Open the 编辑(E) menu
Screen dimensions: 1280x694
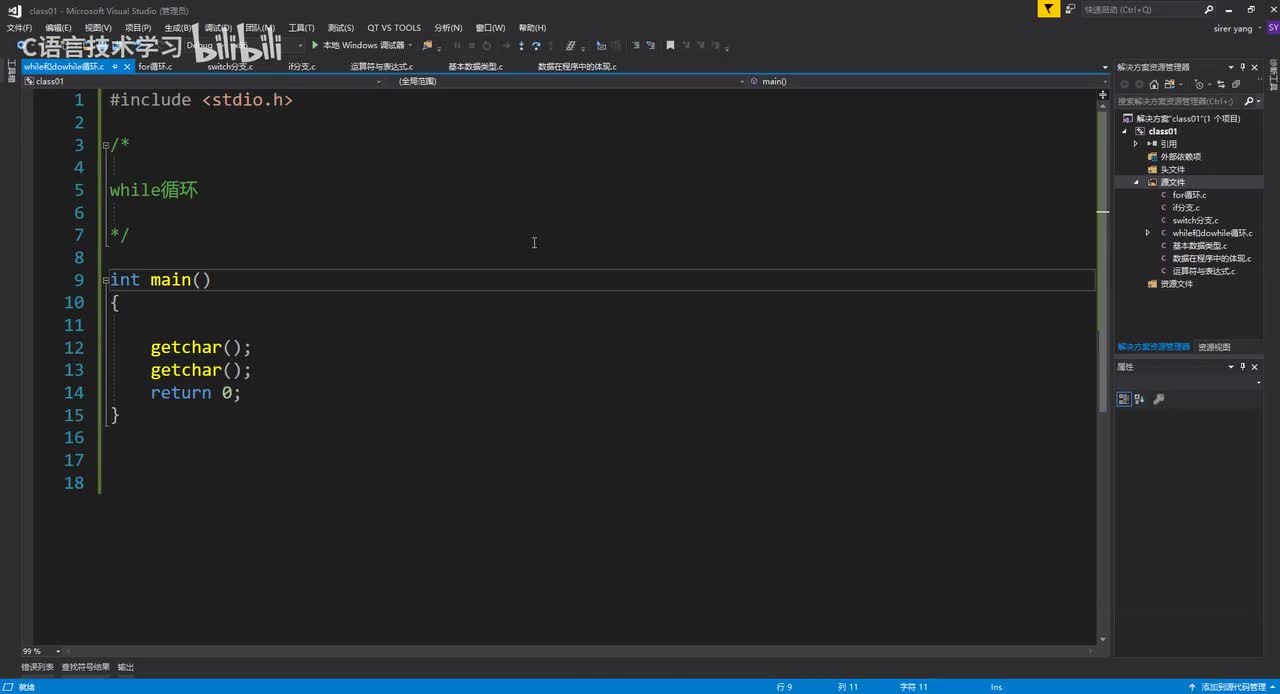tap(58, 28)
